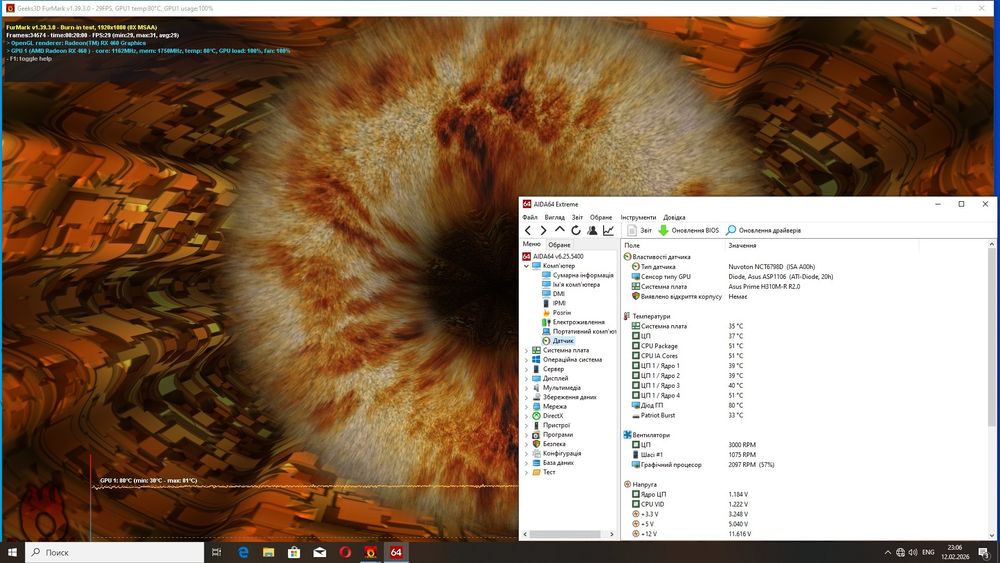Expand the Мережа tree node
Viewport: 1000px width, 563px height.
pyautogui.click(x=526, y=406)
